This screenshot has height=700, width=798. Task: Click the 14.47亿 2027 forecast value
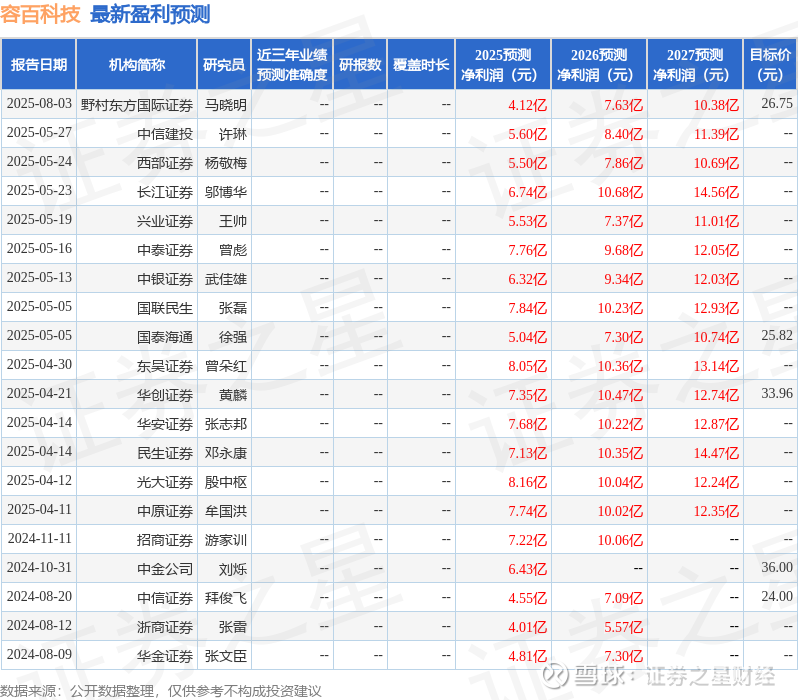[717, 453]
